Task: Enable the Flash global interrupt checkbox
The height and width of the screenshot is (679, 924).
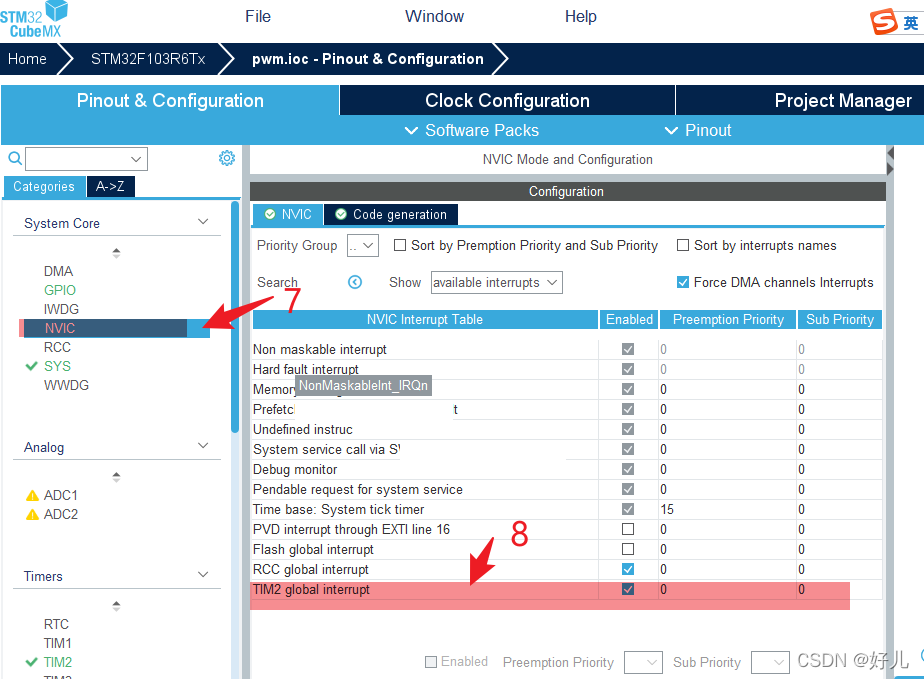Action: (628, 549)
